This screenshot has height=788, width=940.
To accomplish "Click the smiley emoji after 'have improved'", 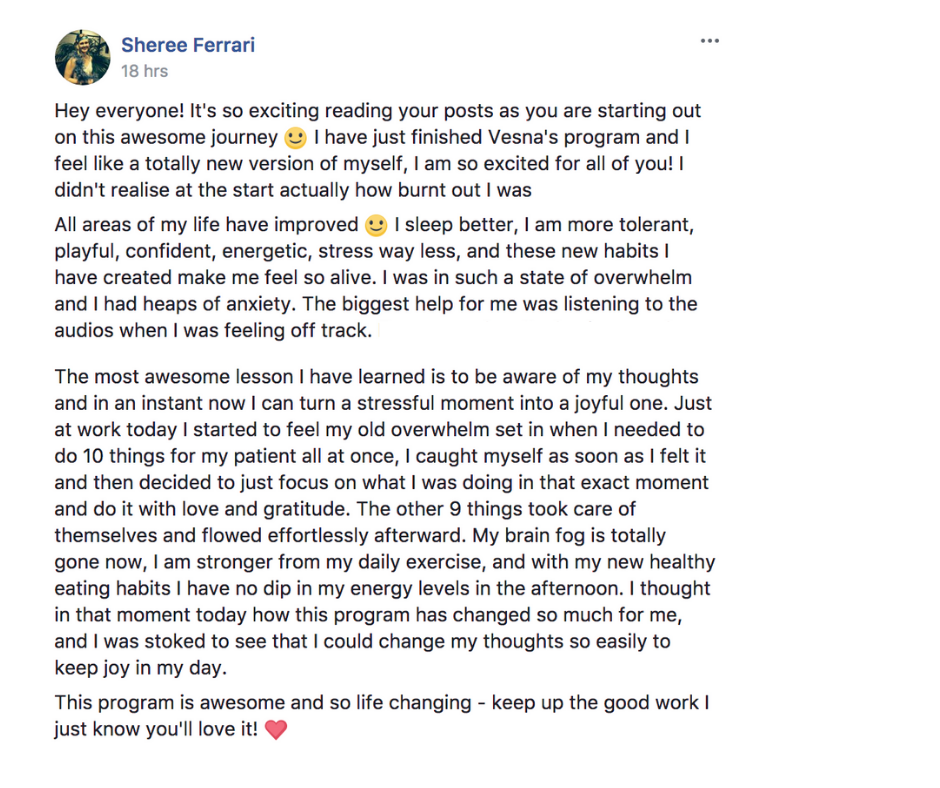I will (376, 225).
